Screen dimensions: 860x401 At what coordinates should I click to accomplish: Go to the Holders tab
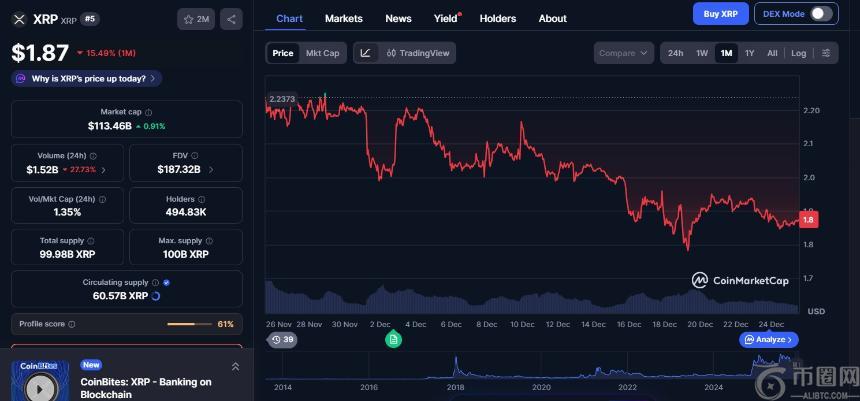pyautogui.click(x=497, y=18)
